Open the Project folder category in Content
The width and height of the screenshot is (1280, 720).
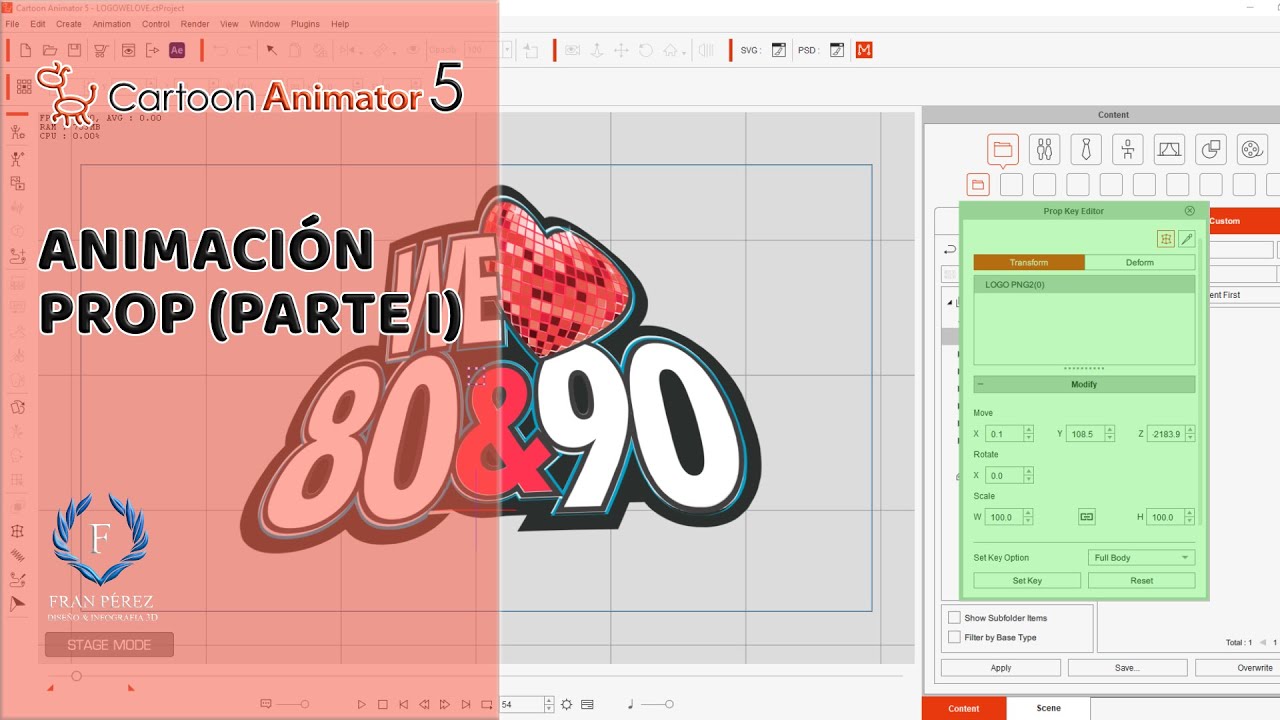1003,150
